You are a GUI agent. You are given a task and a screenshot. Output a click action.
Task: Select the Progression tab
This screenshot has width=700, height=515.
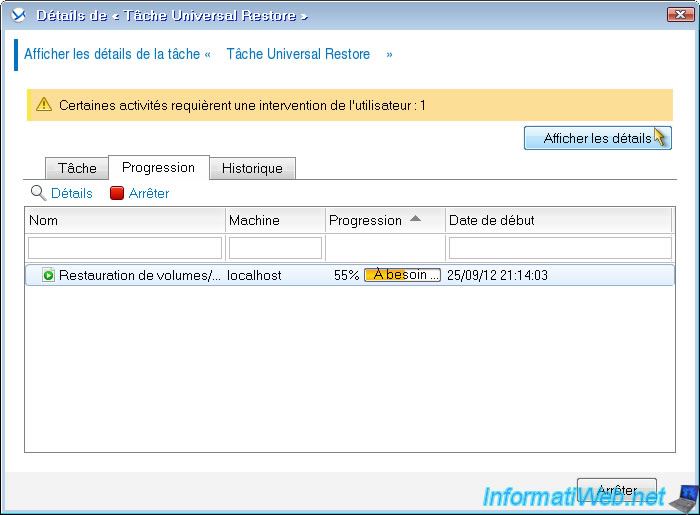(158, 167)
